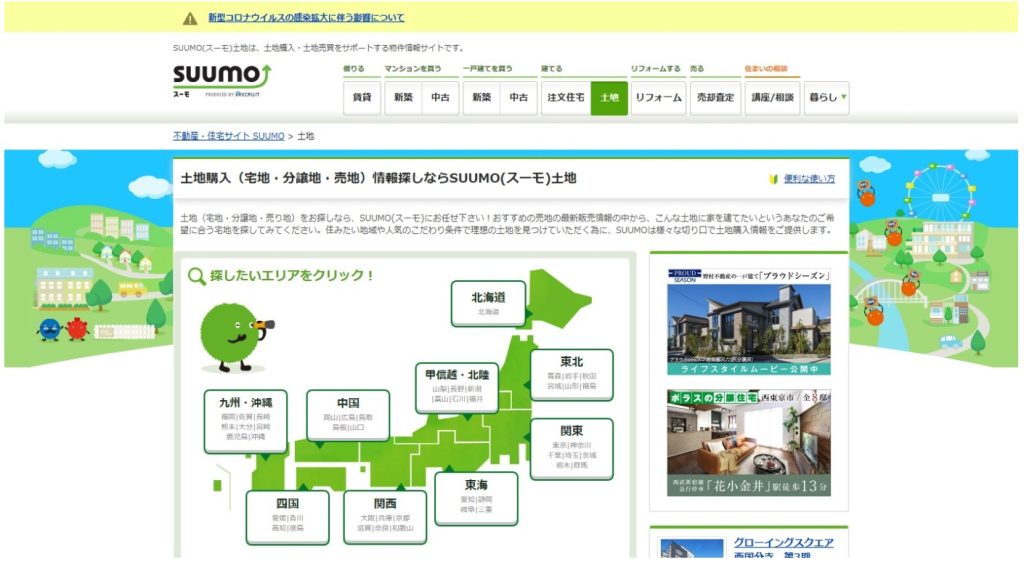Select the リフォーム tab
The width and height of the screenshot is (1024, 565).
click(658, 97)
